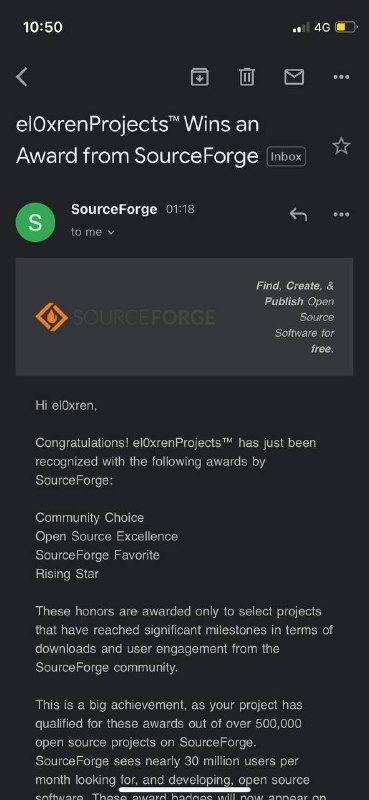Delete the email using the trash icon
The height and width of the screenshot is (800, 369).
(247, 77)
